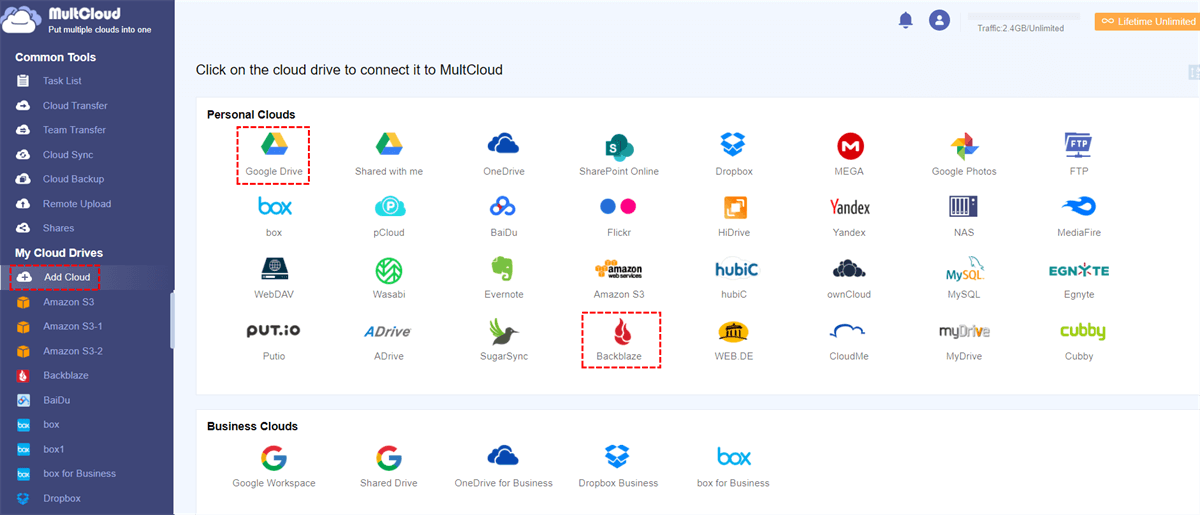Image resolution: width=1200 pixels, height=515 pixels.
Task: Click the sidebar scrollbar
Action: click(172, 322)
